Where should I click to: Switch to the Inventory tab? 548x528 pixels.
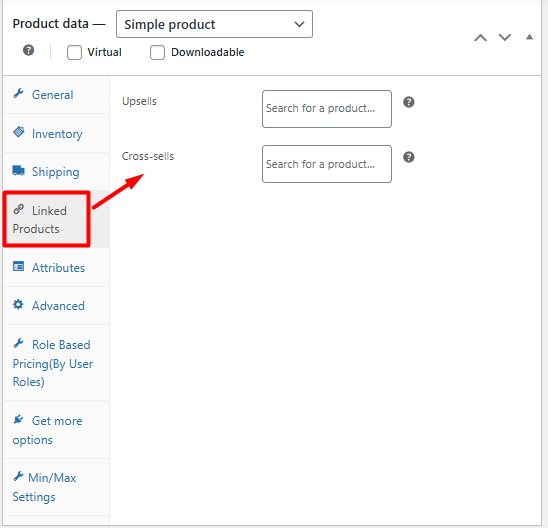point(56,133)
